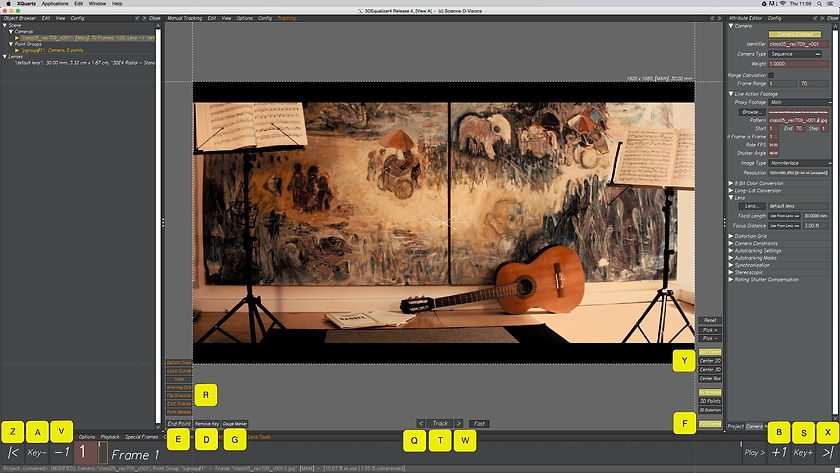Expand the Distortion Grid section

[x=731, y=236]
